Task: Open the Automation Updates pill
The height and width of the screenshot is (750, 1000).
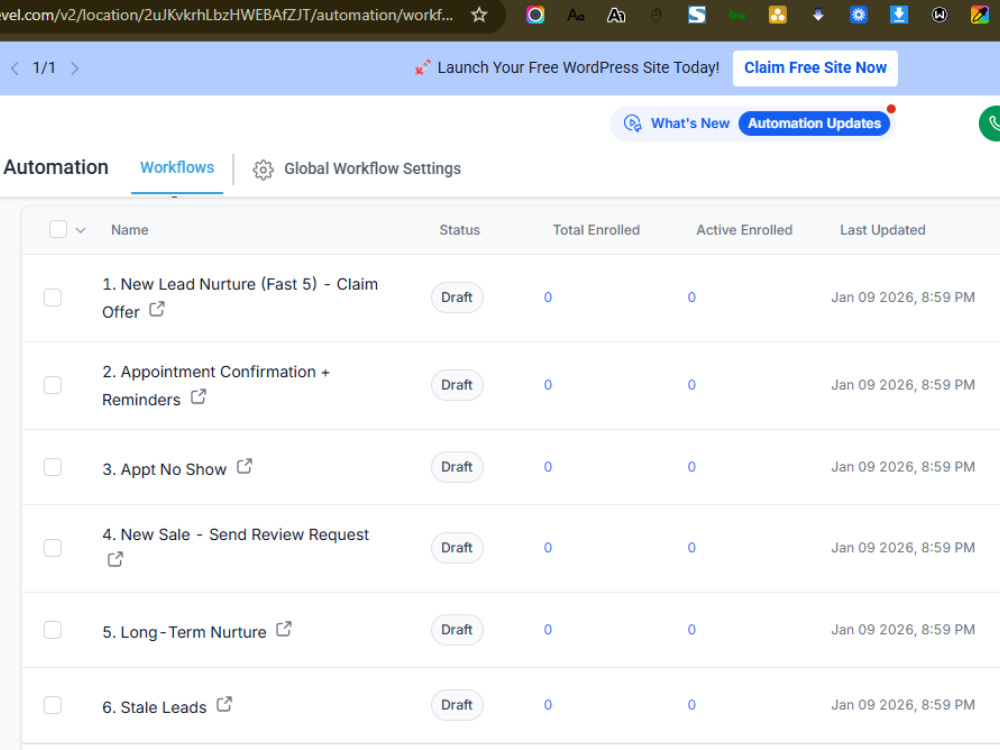Action: (x=814, y=123)
